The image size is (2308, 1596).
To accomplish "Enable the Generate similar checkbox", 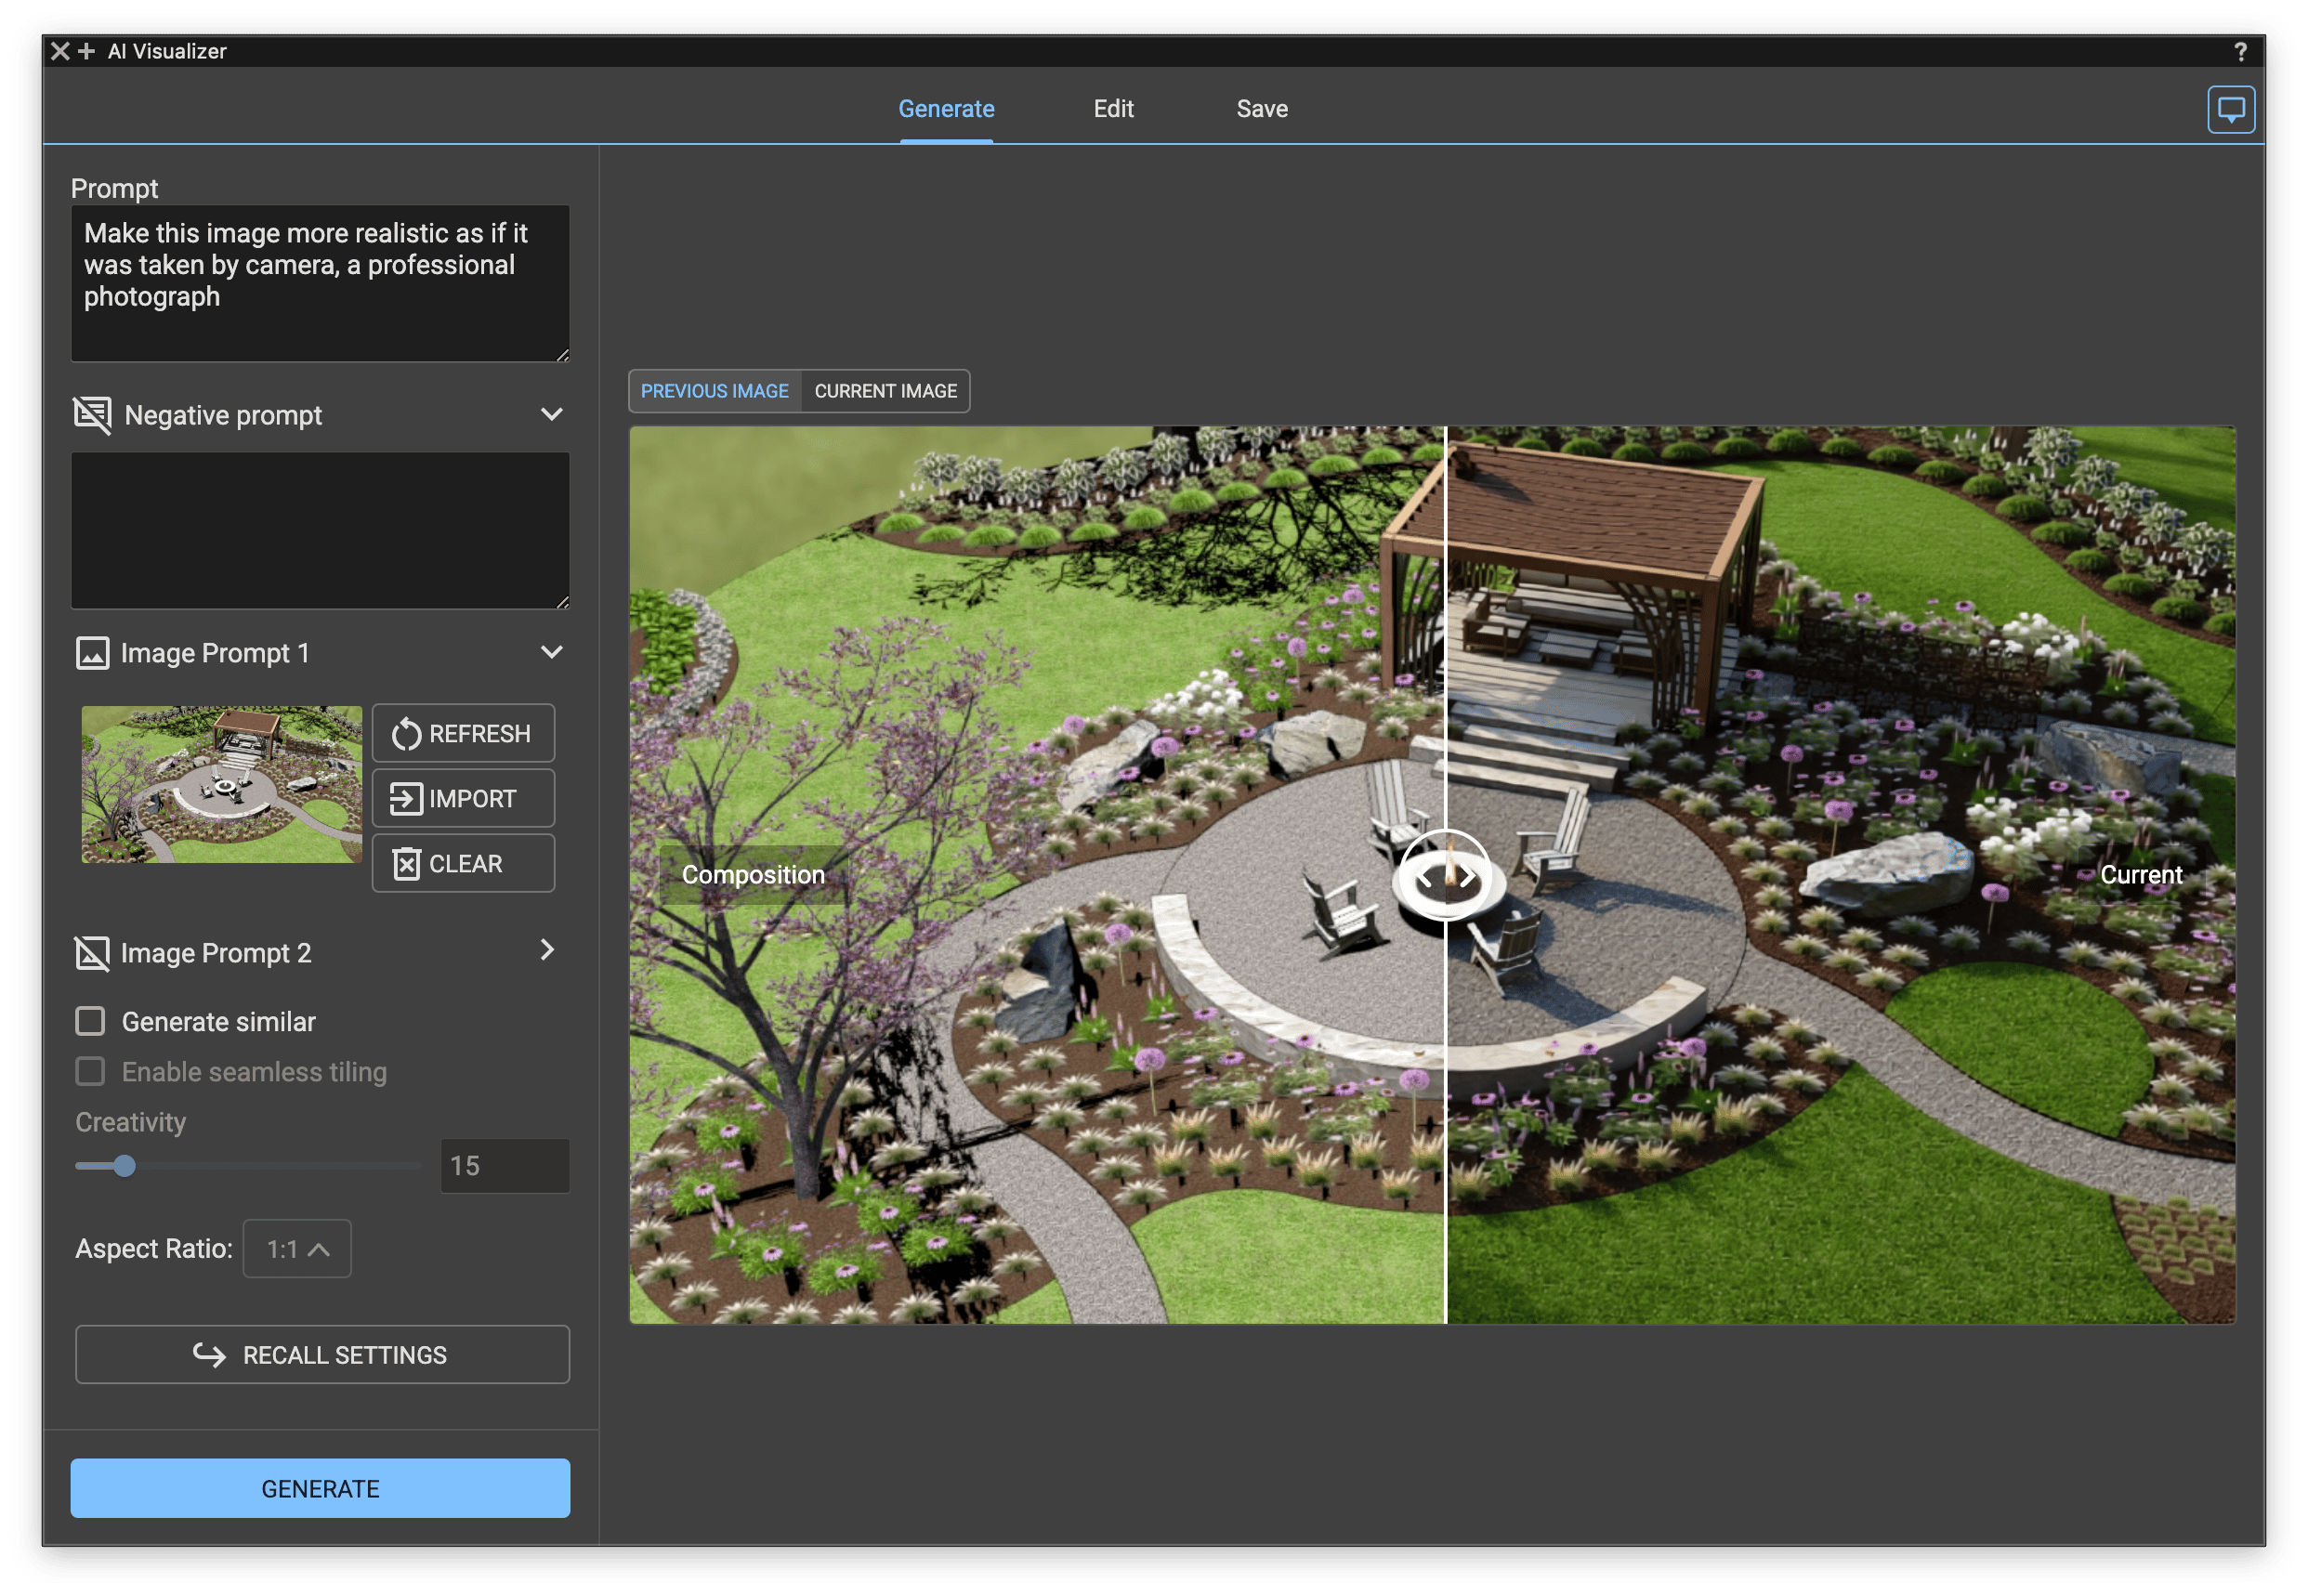I will tap(90, 1021).
